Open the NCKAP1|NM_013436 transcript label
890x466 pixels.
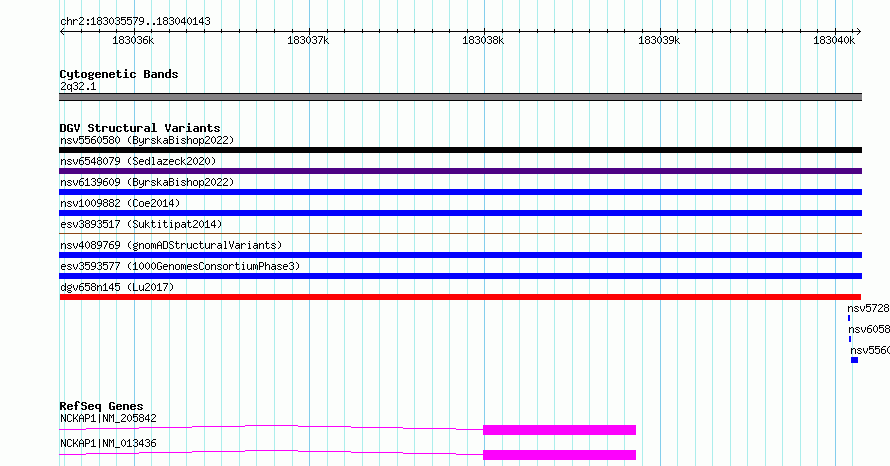(108, 443)
